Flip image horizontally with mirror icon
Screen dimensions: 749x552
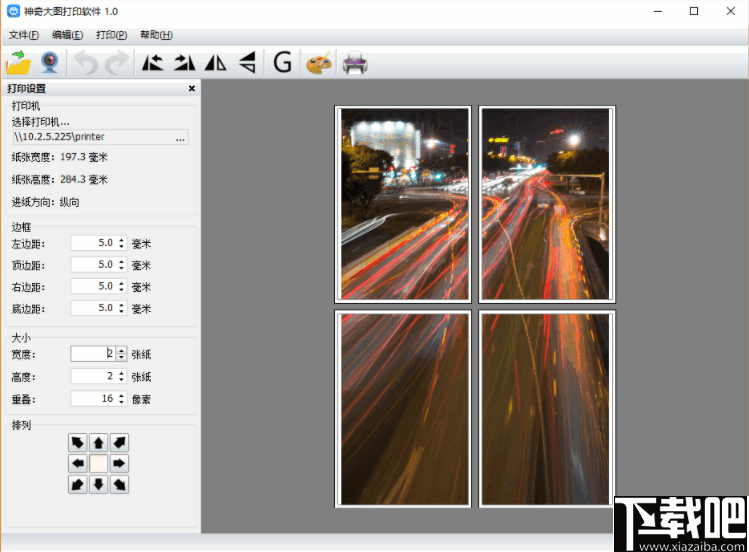(215, 63)
